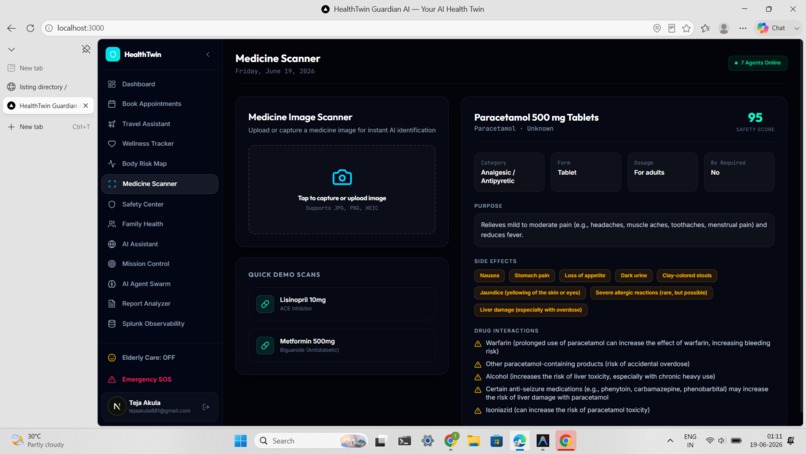The image size is (806, 454).
Task: Click the Jaundice side effect tag
Action: [529, 293]
